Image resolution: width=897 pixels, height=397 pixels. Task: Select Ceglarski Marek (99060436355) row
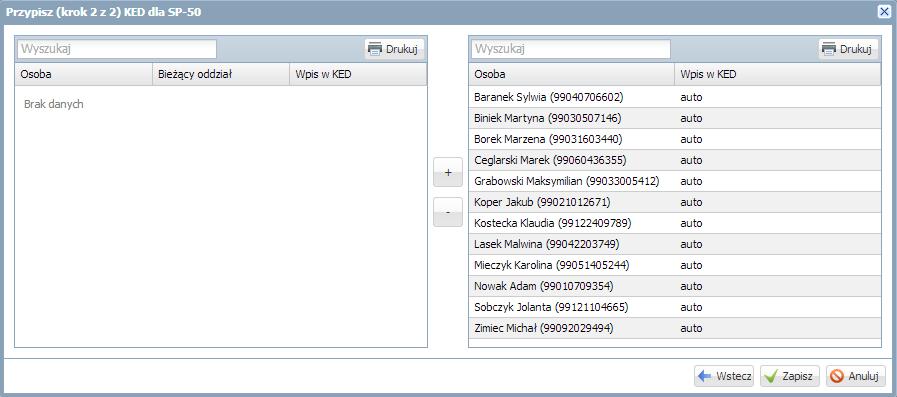pos(675,160)
